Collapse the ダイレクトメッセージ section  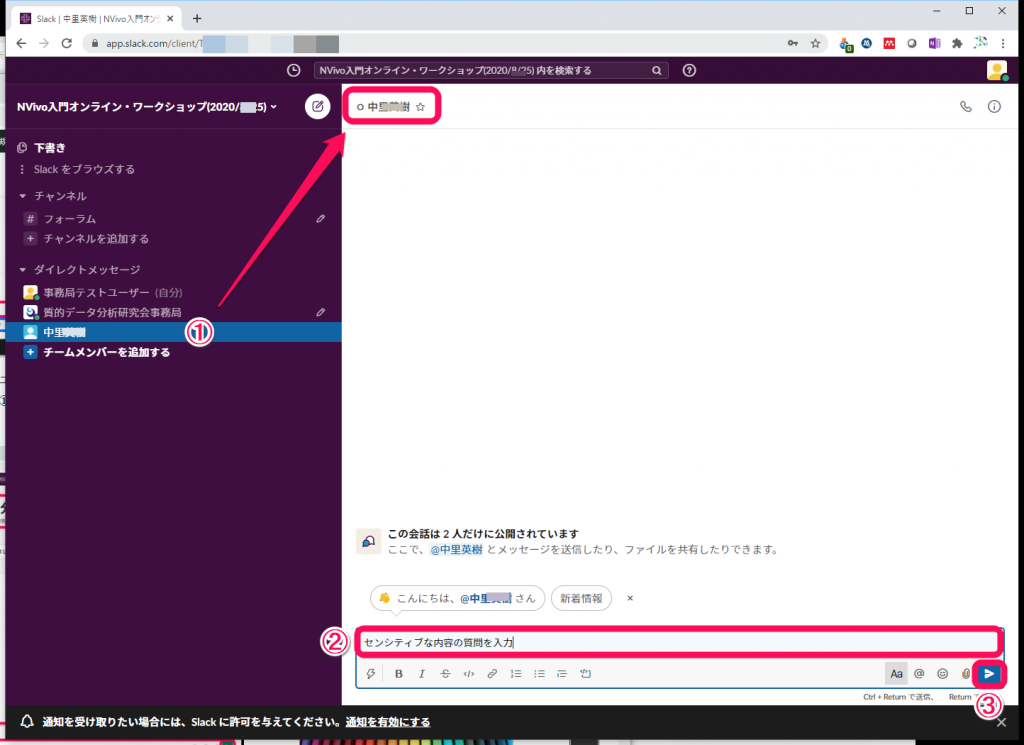(x=23, y=270)
